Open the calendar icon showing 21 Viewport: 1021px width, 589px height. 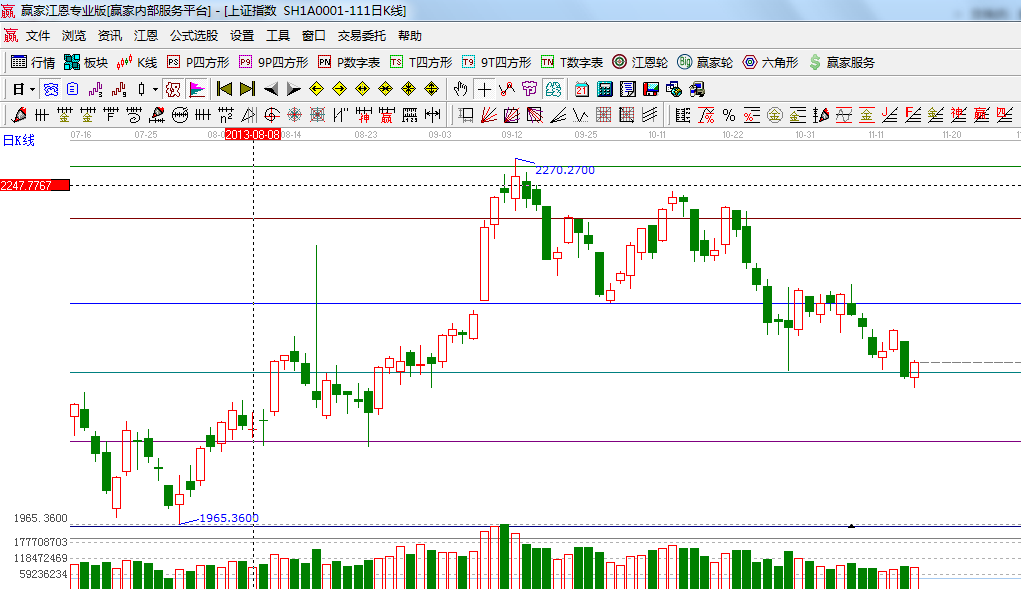(x=580, y=89)
